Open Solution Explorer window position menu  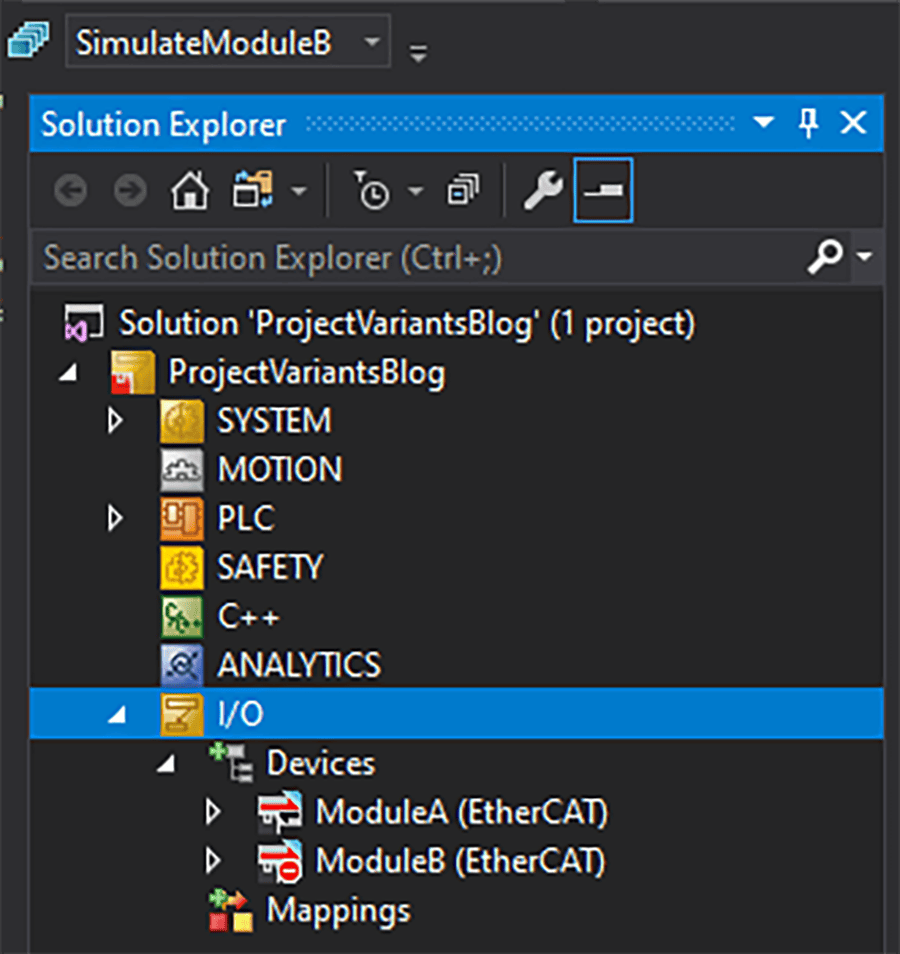coord(763,124)
